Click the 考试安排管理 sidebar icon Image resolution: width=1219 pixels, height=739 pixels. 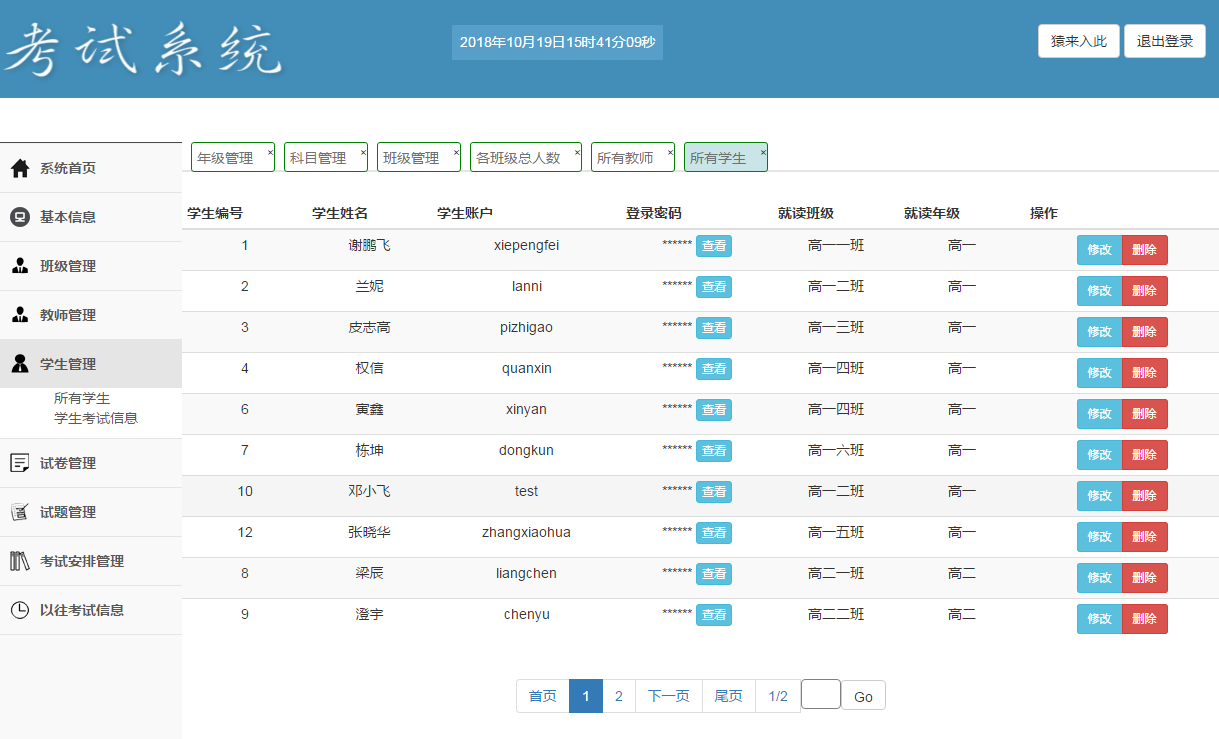coord(20,560)
